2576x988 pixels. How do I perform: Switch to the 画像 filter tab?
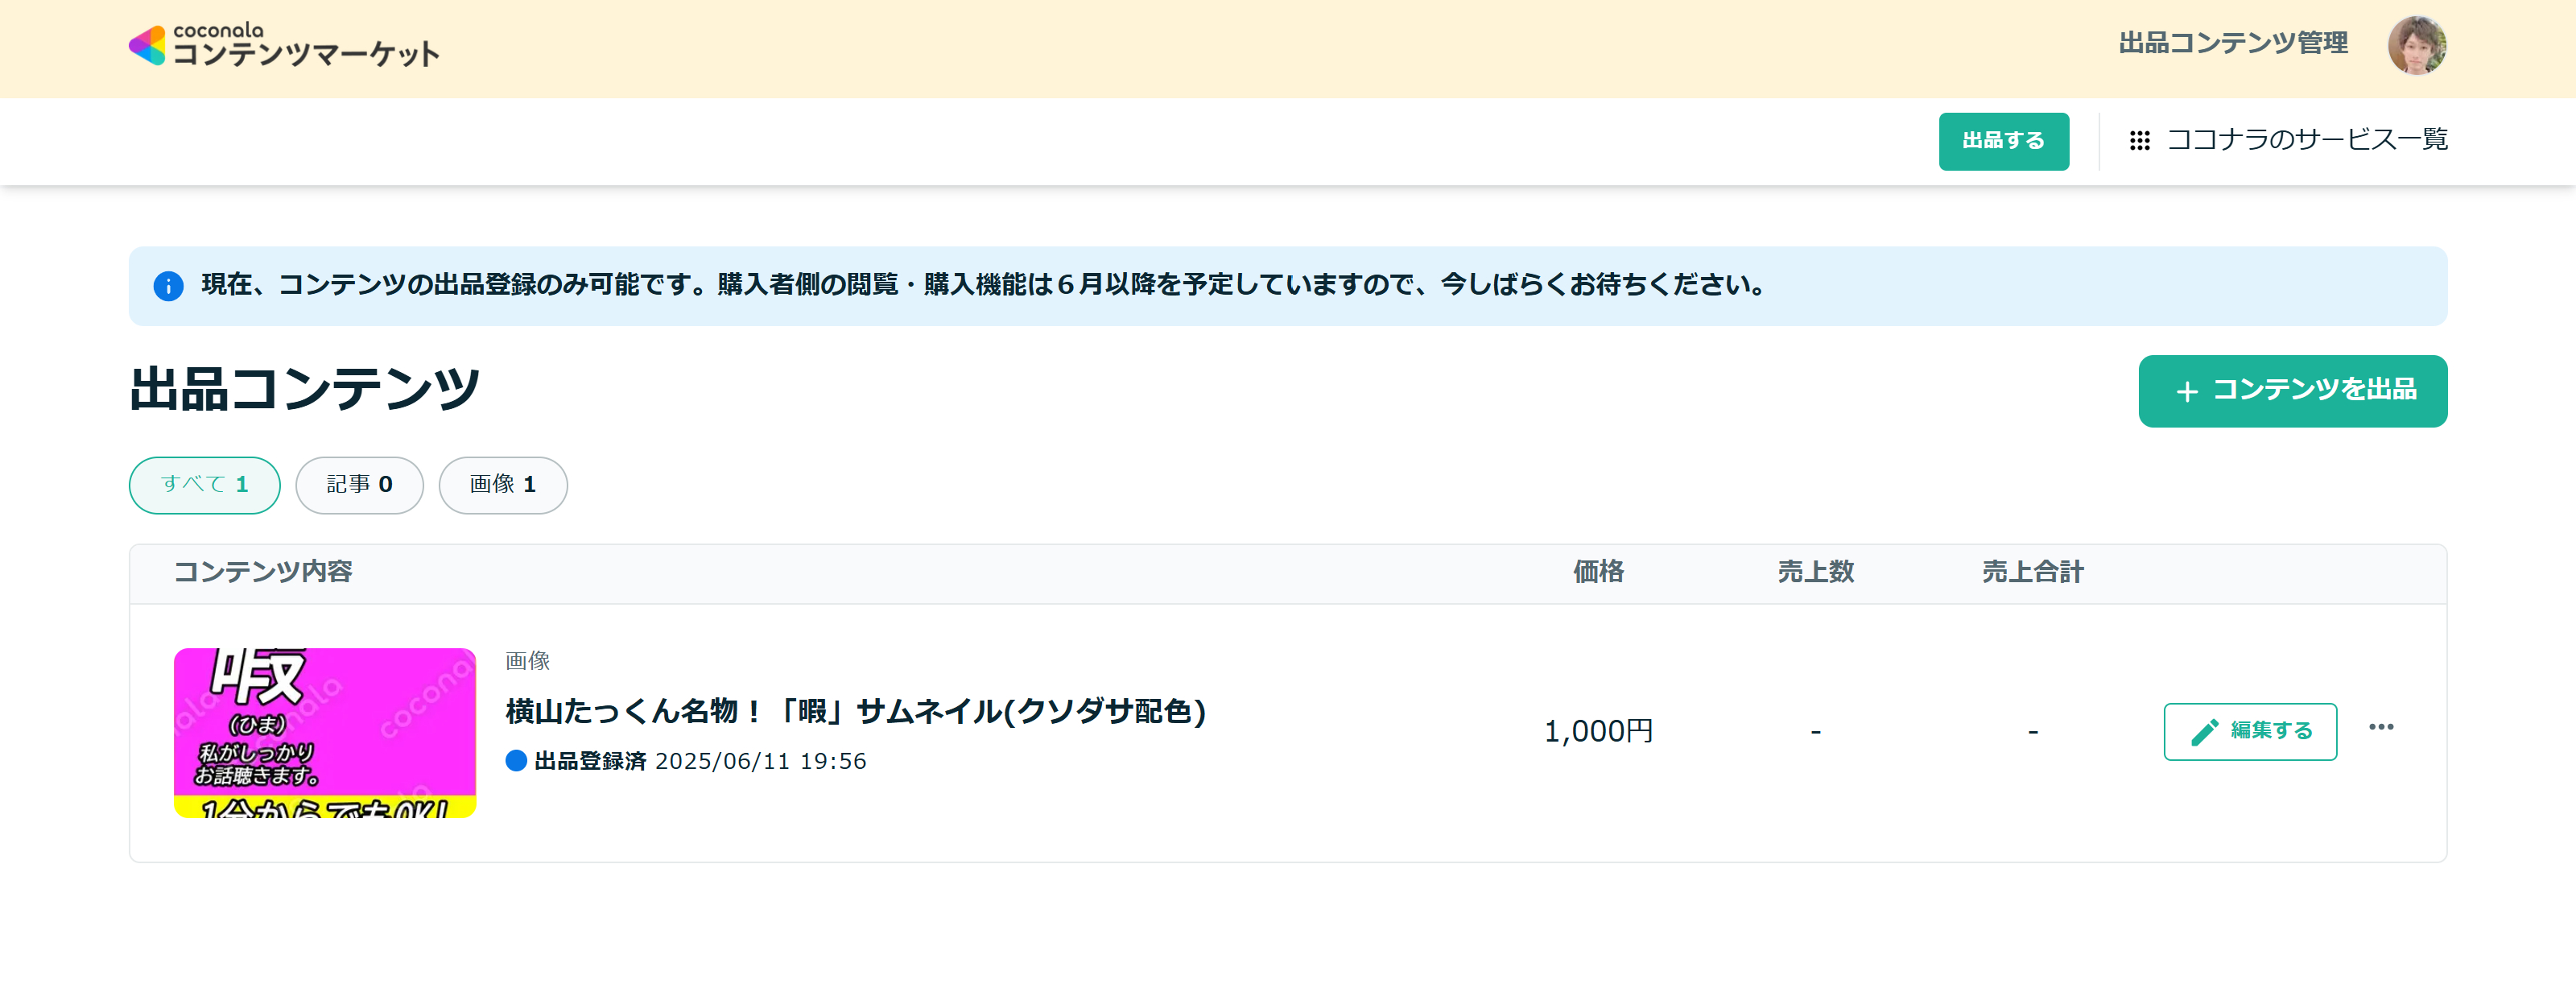tap(502, 485)
